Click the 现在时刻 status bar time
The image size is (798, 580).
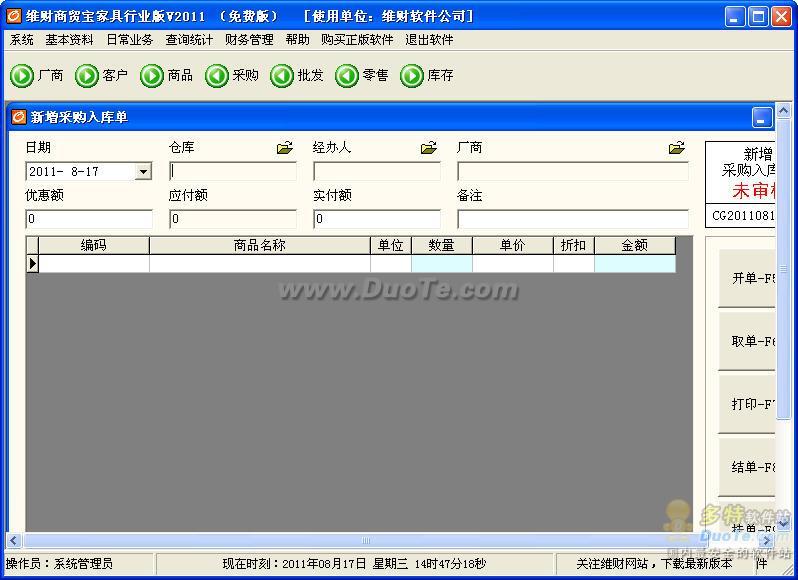coord(354,564)
